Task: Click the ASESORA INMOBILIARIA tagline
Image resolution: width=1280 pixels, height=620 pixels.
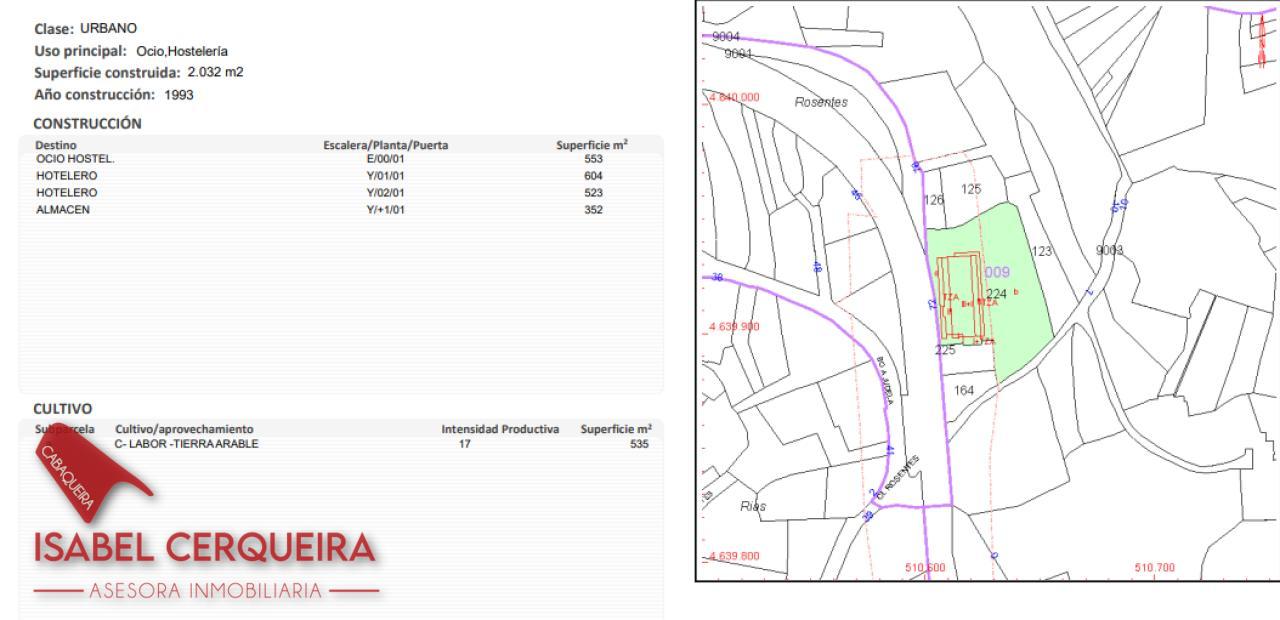Action: 204,590
